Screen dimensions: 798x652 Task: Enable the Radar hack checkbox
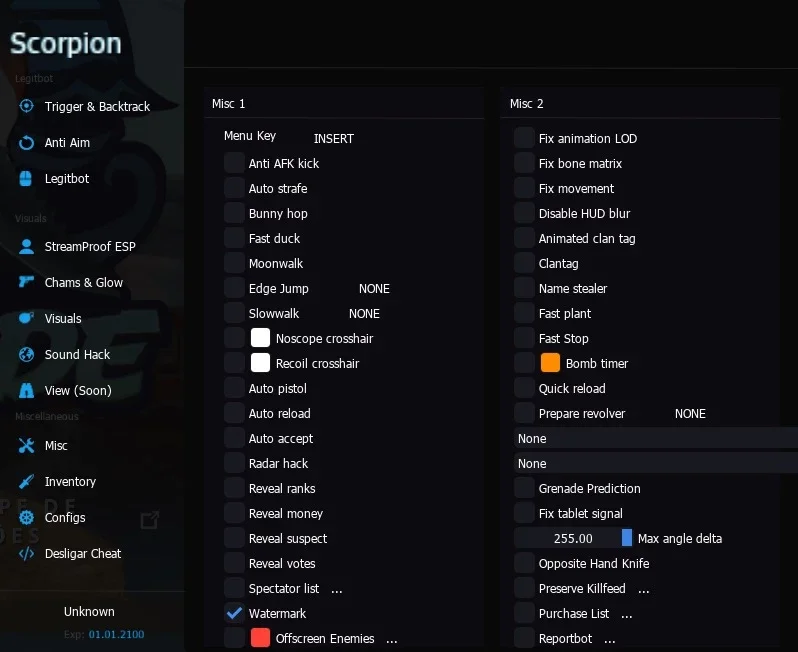pyautogui.click(x=234, y=463)
